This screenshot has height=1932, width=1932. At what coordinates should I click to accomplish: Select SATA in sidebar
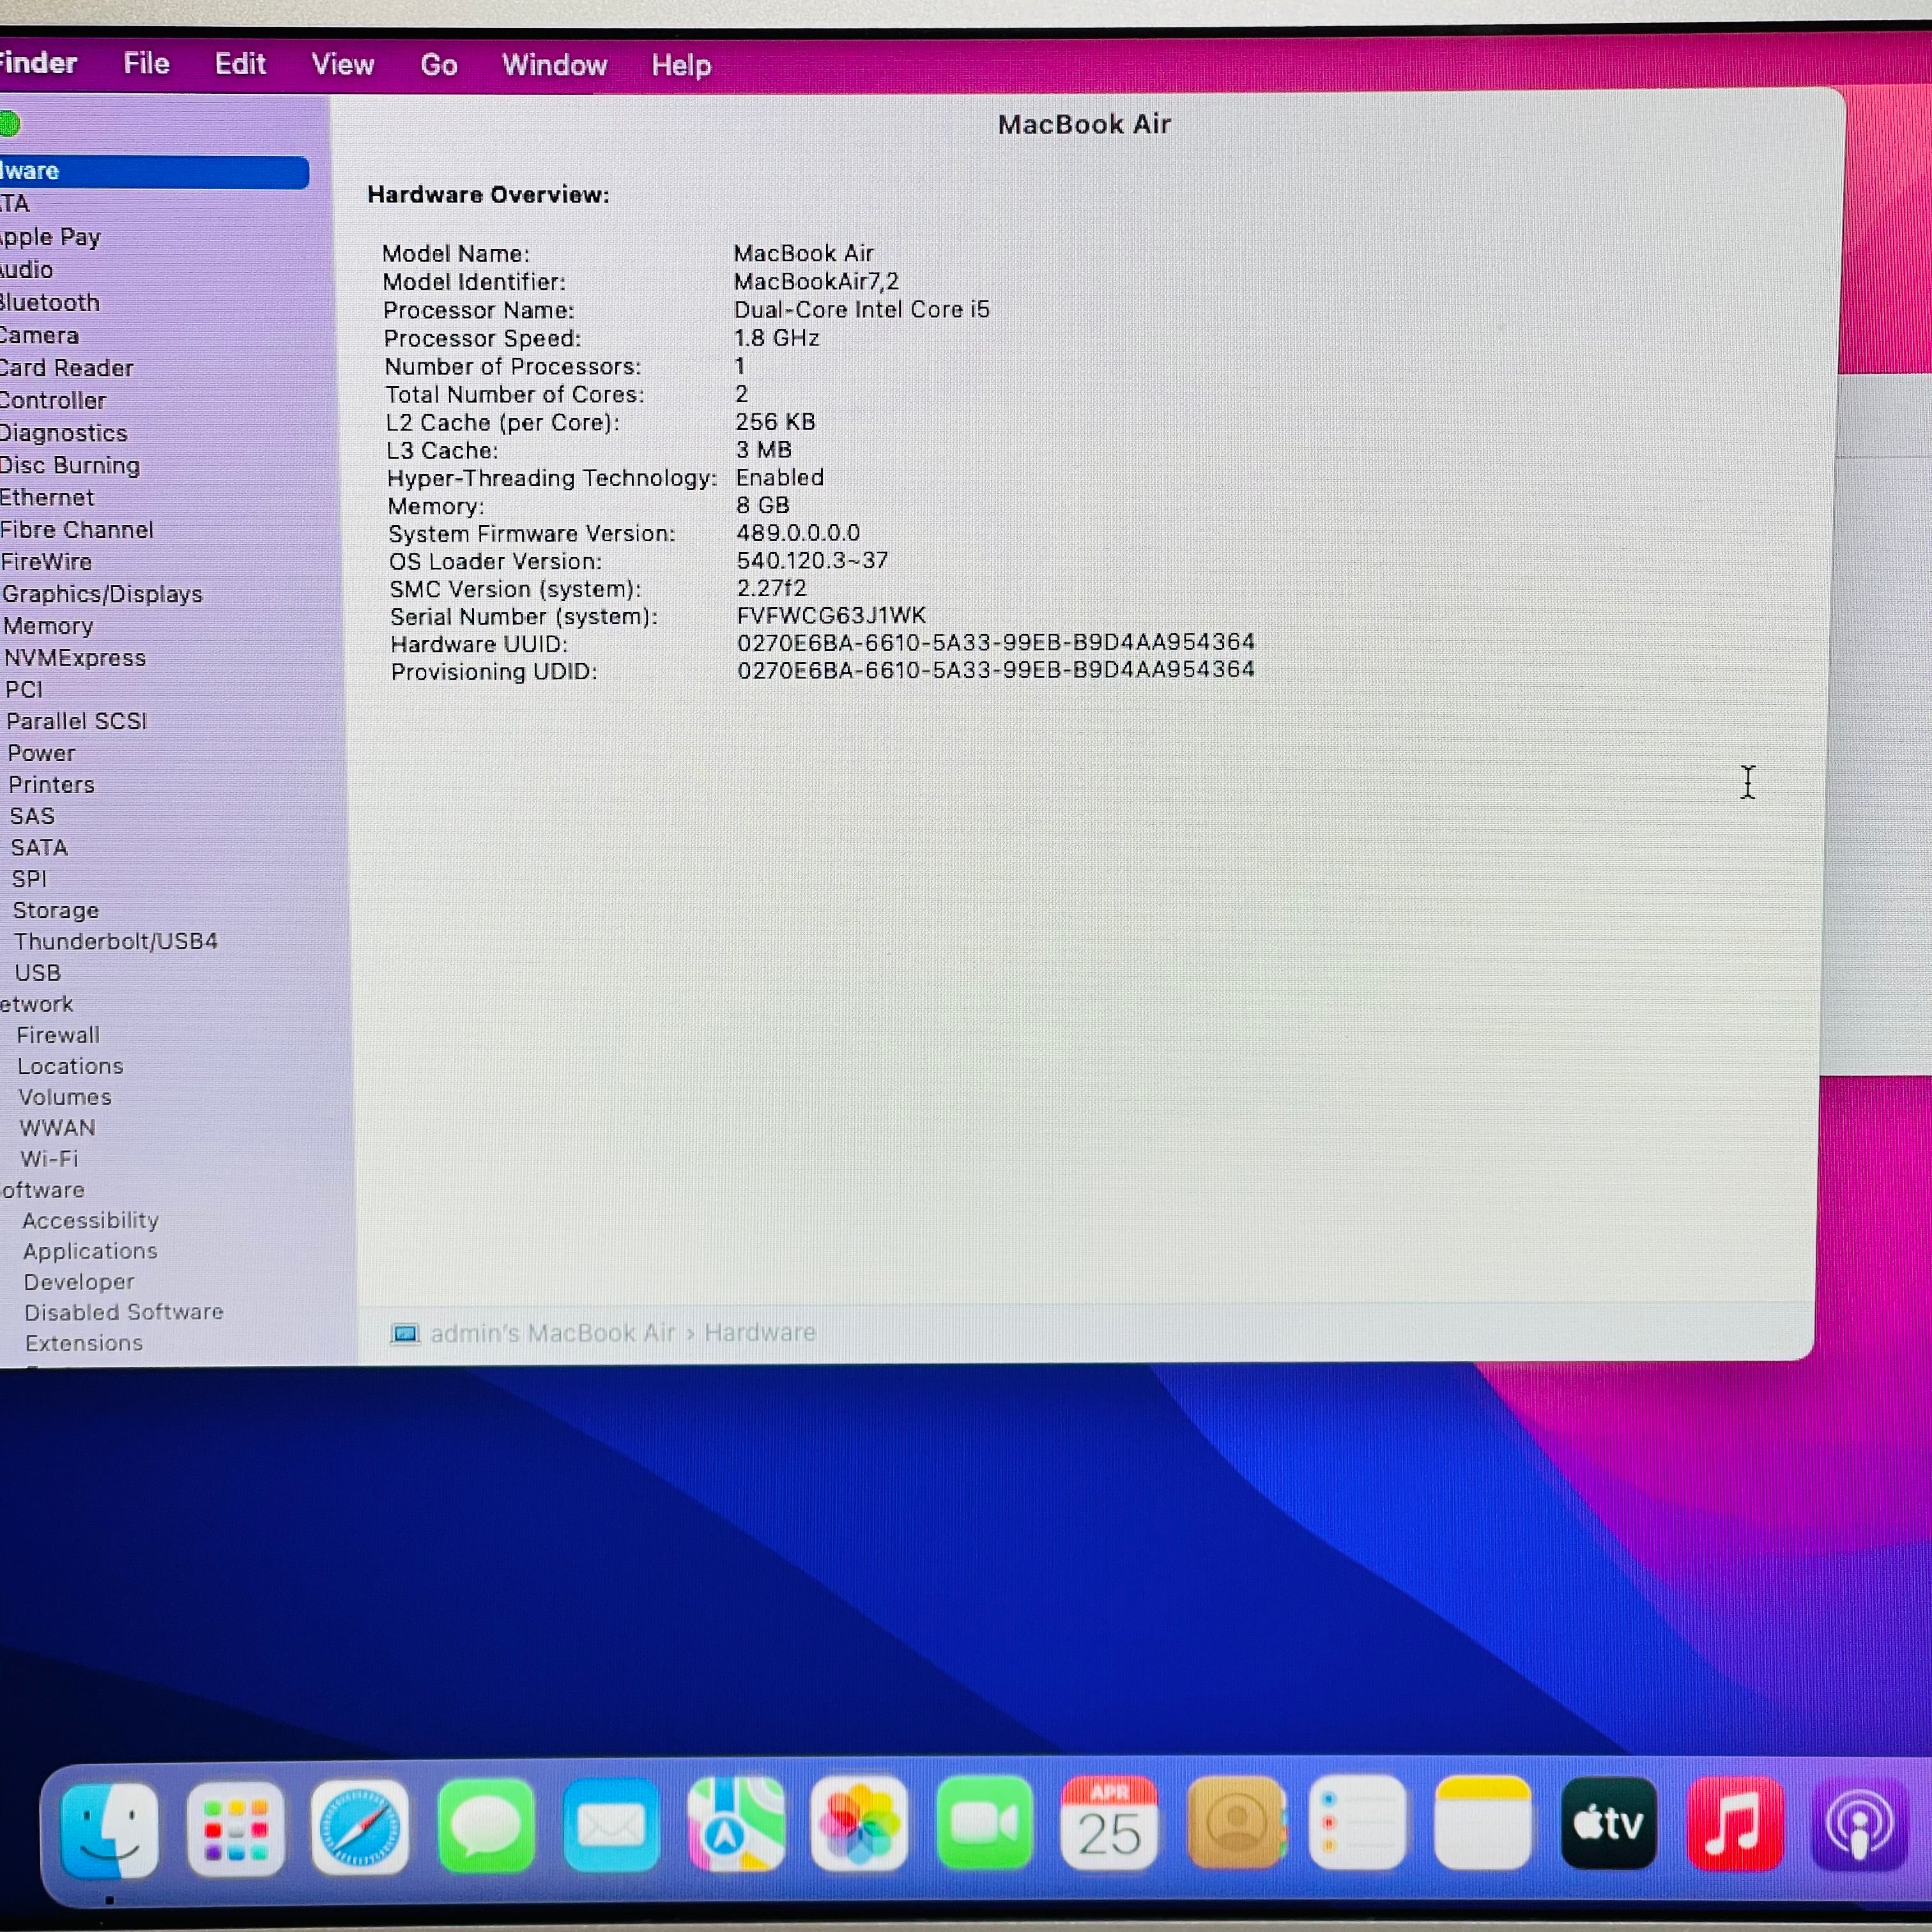pos(39,848)
